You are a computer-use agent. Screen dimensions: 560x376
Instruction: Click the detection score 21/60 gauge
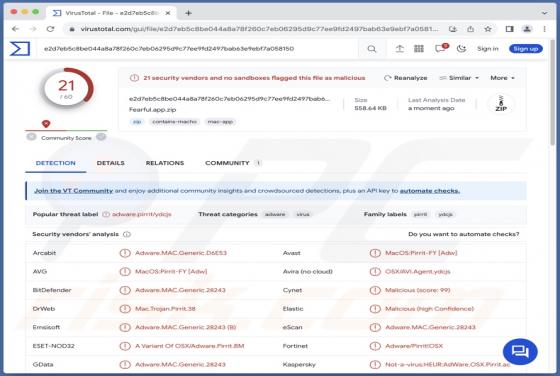pos(66,89)
